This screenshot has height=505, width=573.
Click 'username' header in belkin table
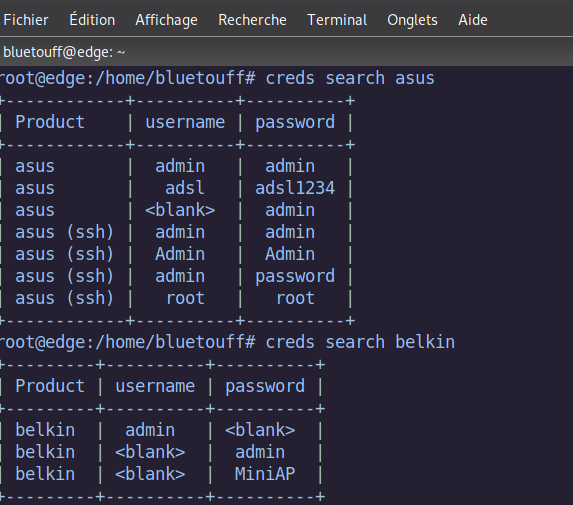155,386
